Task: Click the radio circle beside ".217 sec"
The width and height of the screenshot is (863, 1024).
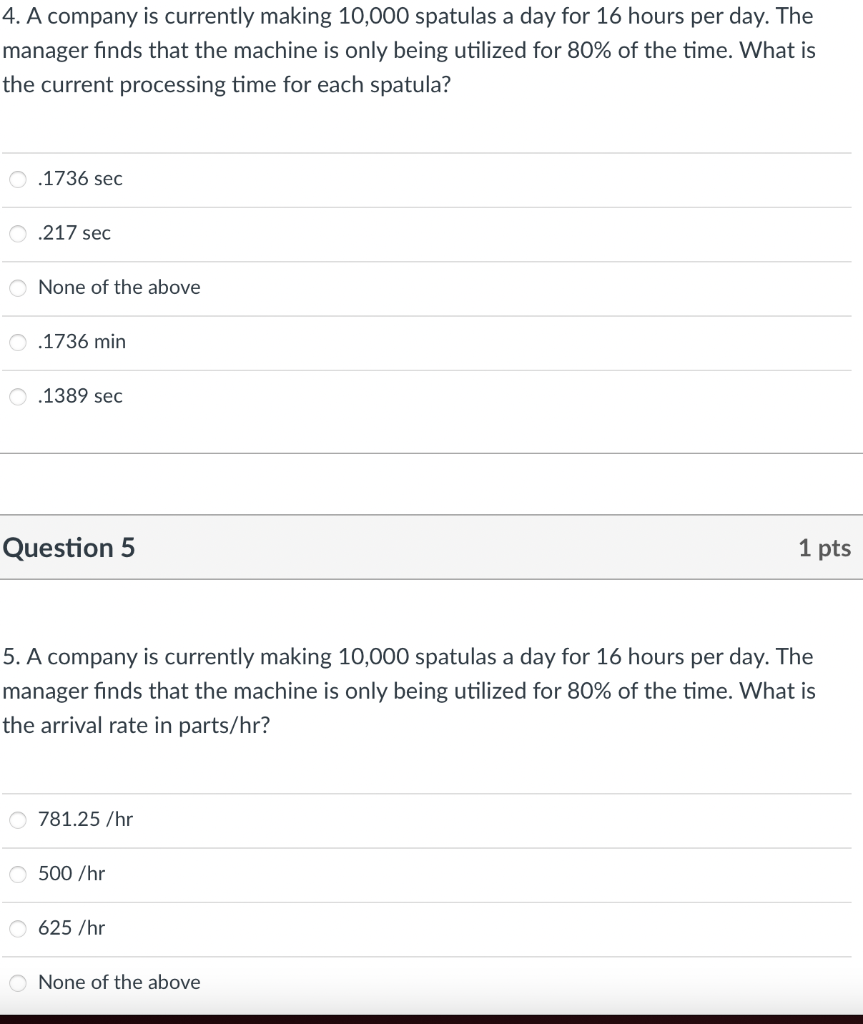Action: (x=17, y=233)
